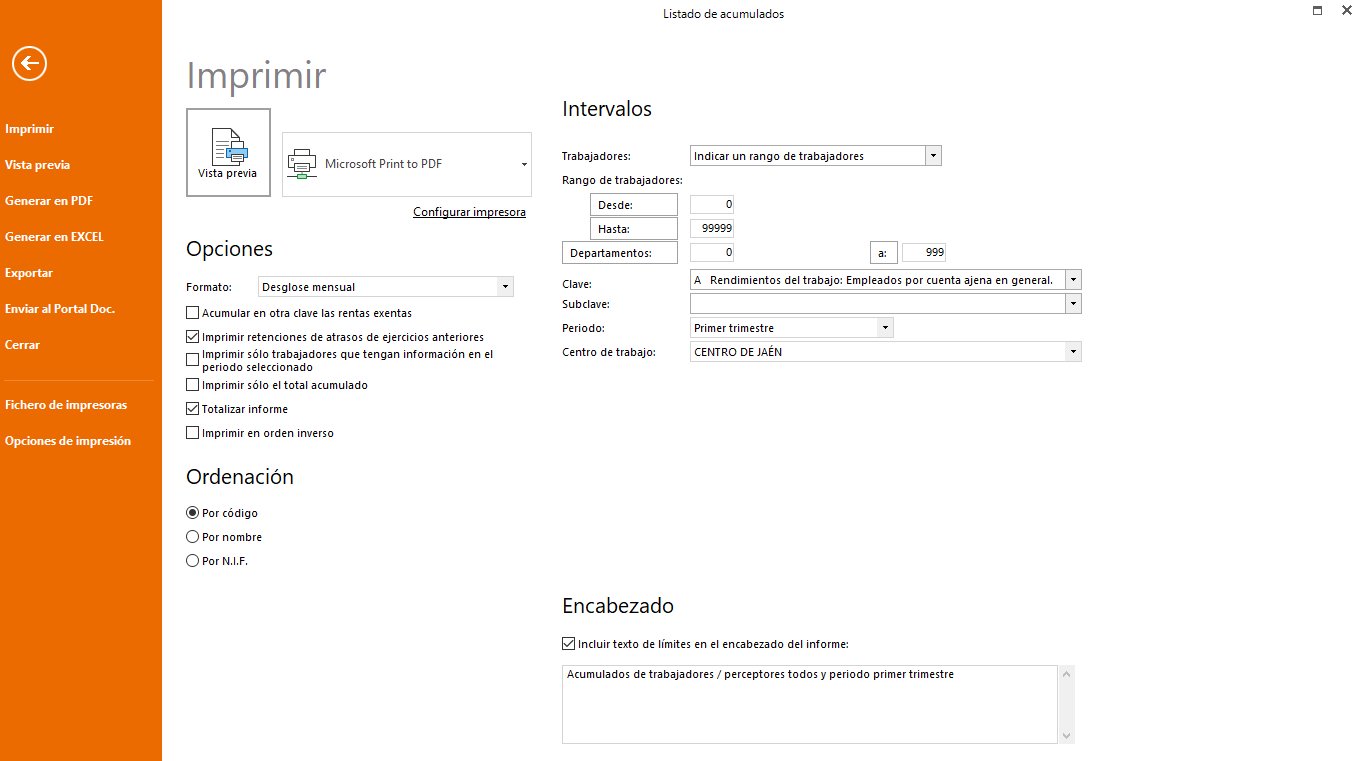The height and width of the screenshot is (761, 1361).
Task: Click the departamentos end field showing 999
Action: 924,252
